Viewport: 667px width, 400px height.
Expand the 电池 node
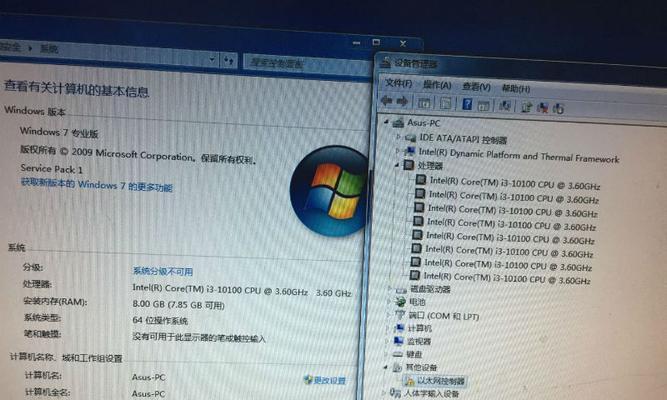[x=388, y=302]
